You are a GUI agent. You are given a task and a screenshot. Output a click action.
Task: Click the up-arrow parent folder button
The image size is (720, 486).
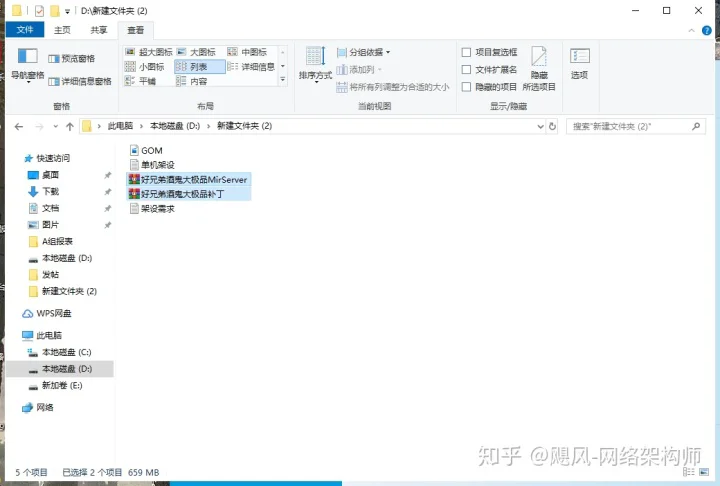pyautogui.click(x=69, y=127)
